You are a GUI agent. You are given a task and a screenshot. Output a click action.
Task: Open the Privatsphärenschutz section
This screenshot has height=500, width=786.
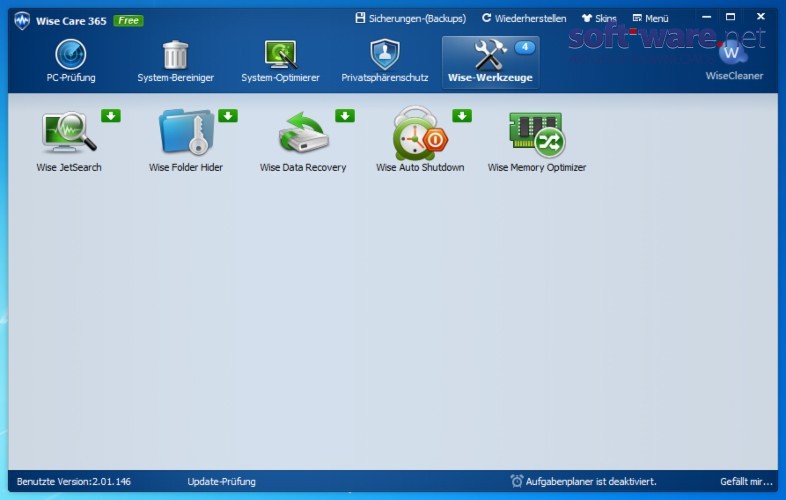[384, 62]
